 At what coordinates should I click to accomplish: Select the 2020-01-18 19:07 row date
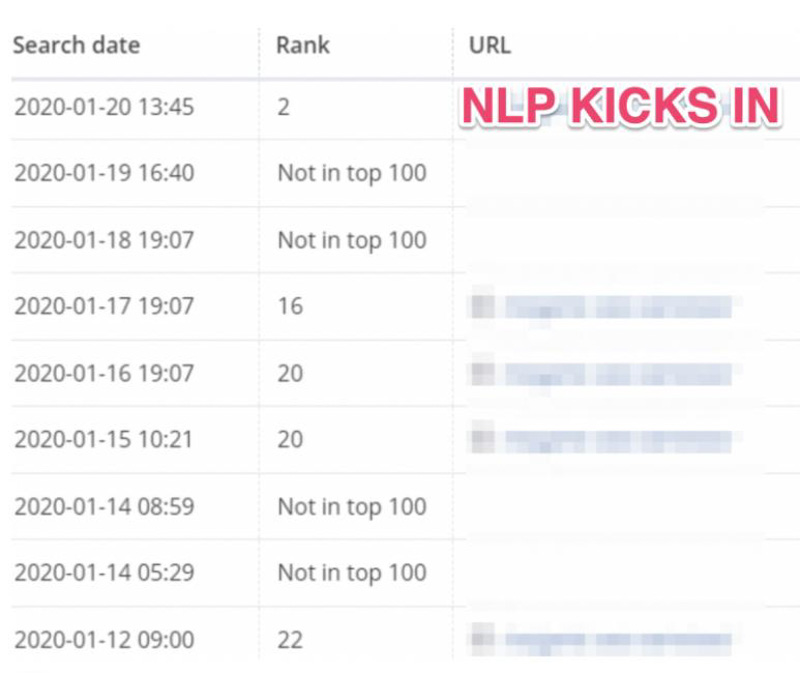click(x=104, y=240)
